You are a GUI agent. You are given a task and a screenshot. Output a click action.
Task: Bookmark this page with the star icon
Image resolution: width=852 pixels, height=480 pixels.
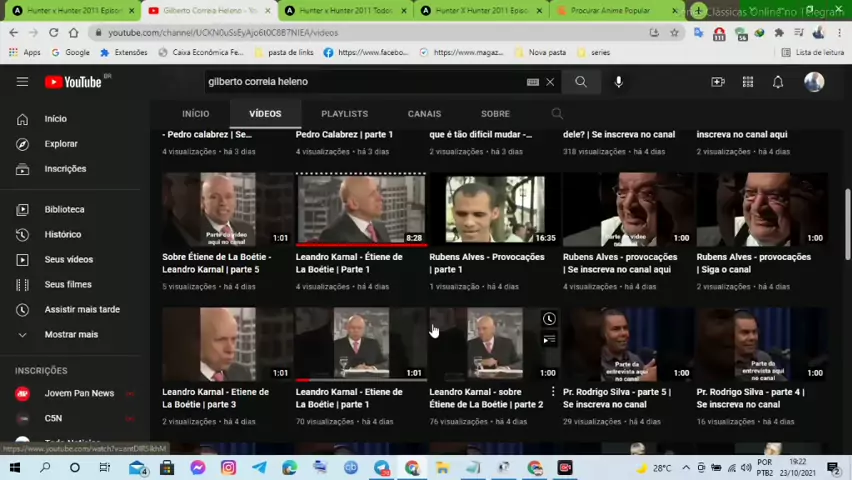tap(675, 32)
